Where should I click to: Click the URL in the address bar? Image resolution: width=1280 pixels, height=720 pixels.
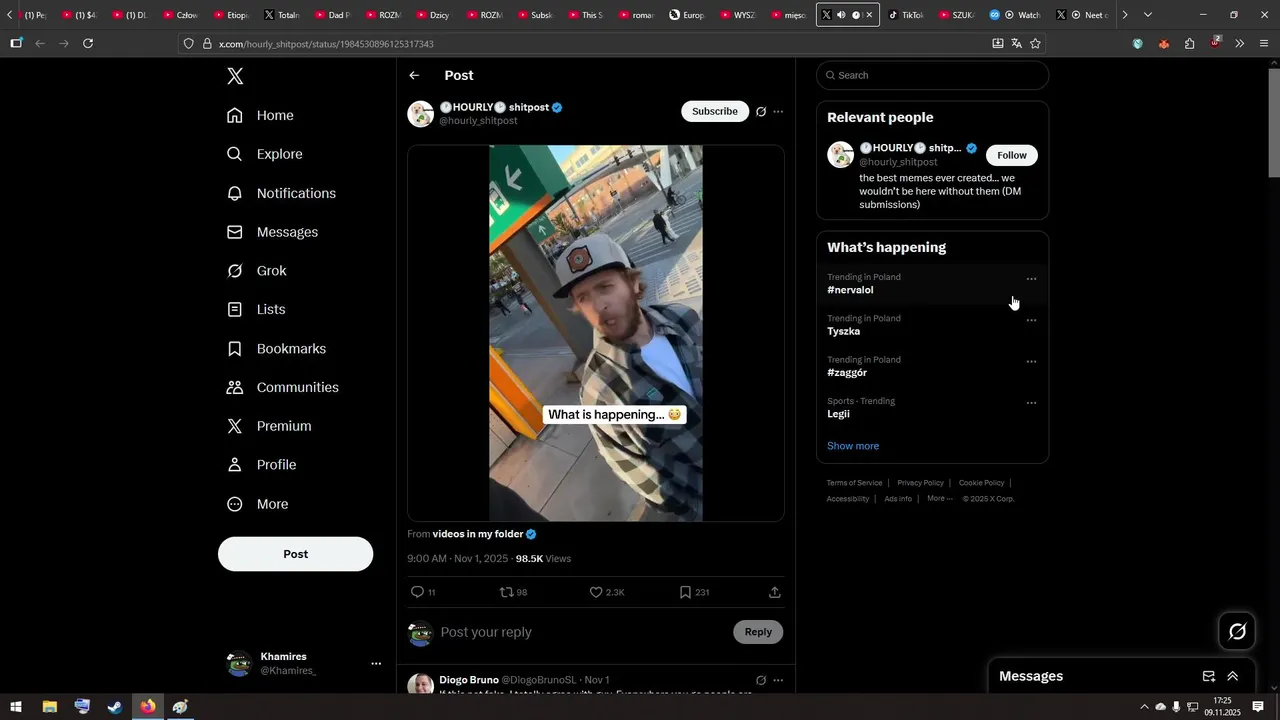point(326,44)
